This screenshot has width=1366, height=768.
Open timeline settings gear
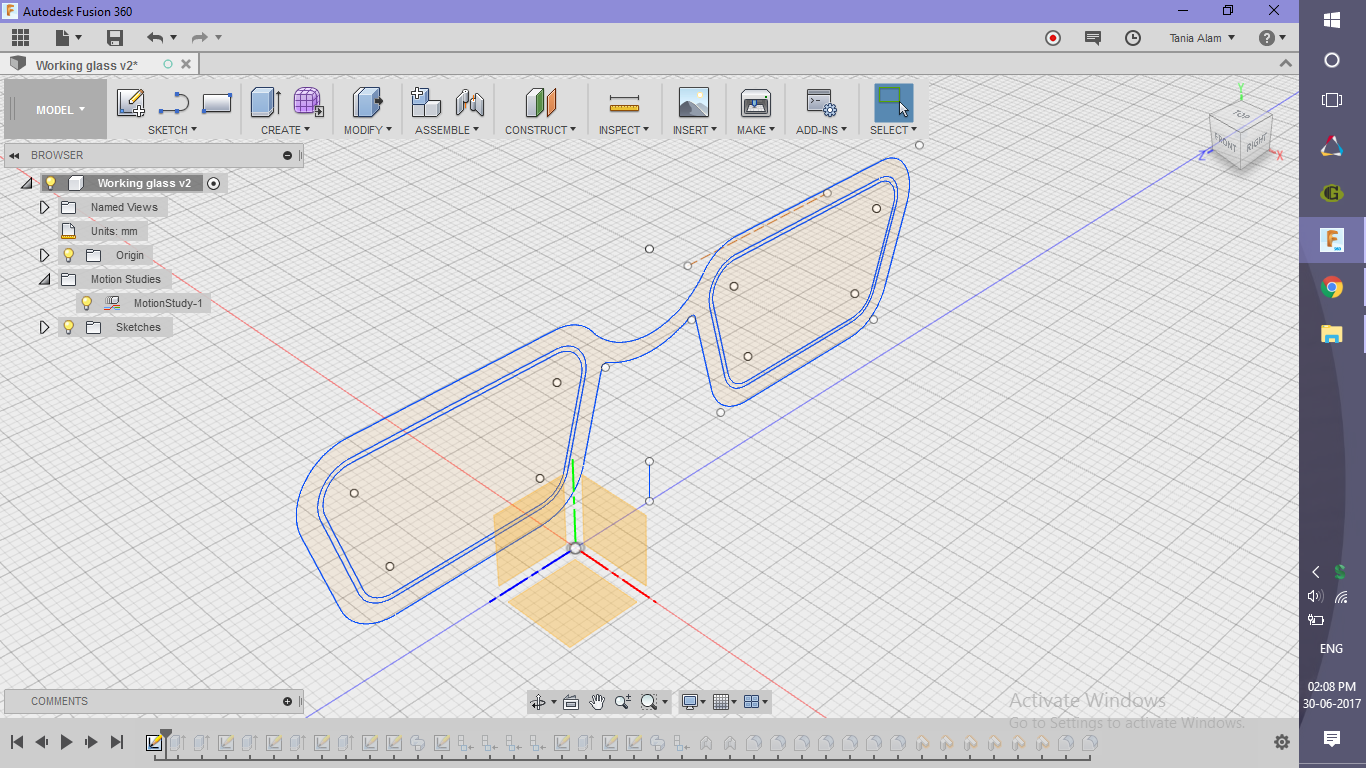click(1282, 742)
